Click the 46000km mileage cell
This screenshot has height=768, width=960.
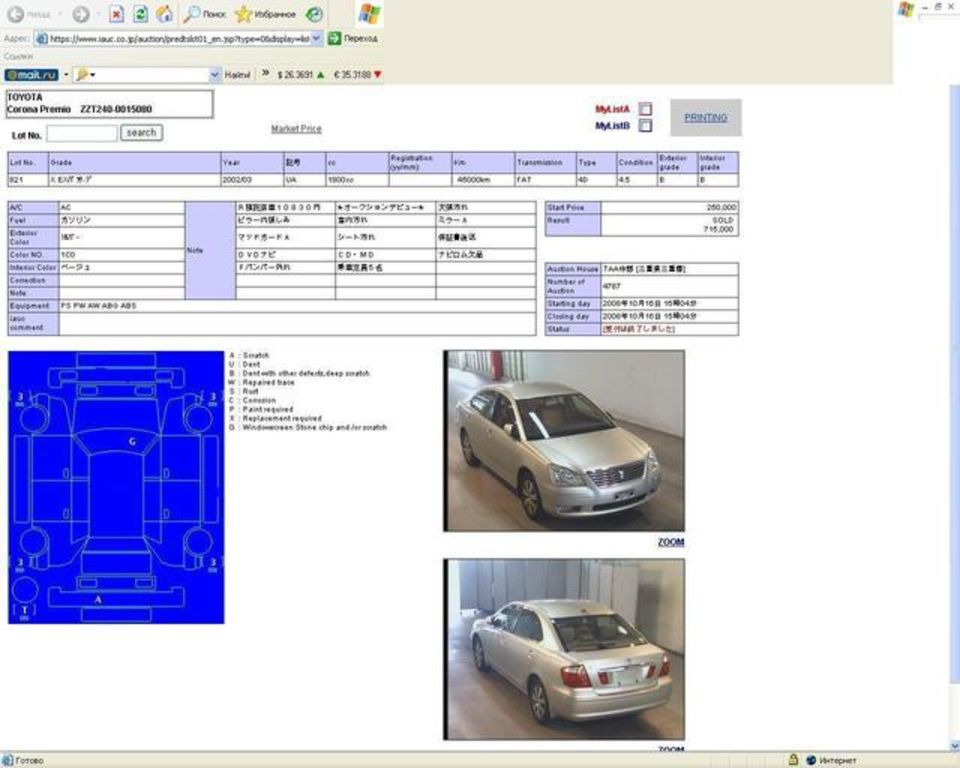(x=483, y=180)
